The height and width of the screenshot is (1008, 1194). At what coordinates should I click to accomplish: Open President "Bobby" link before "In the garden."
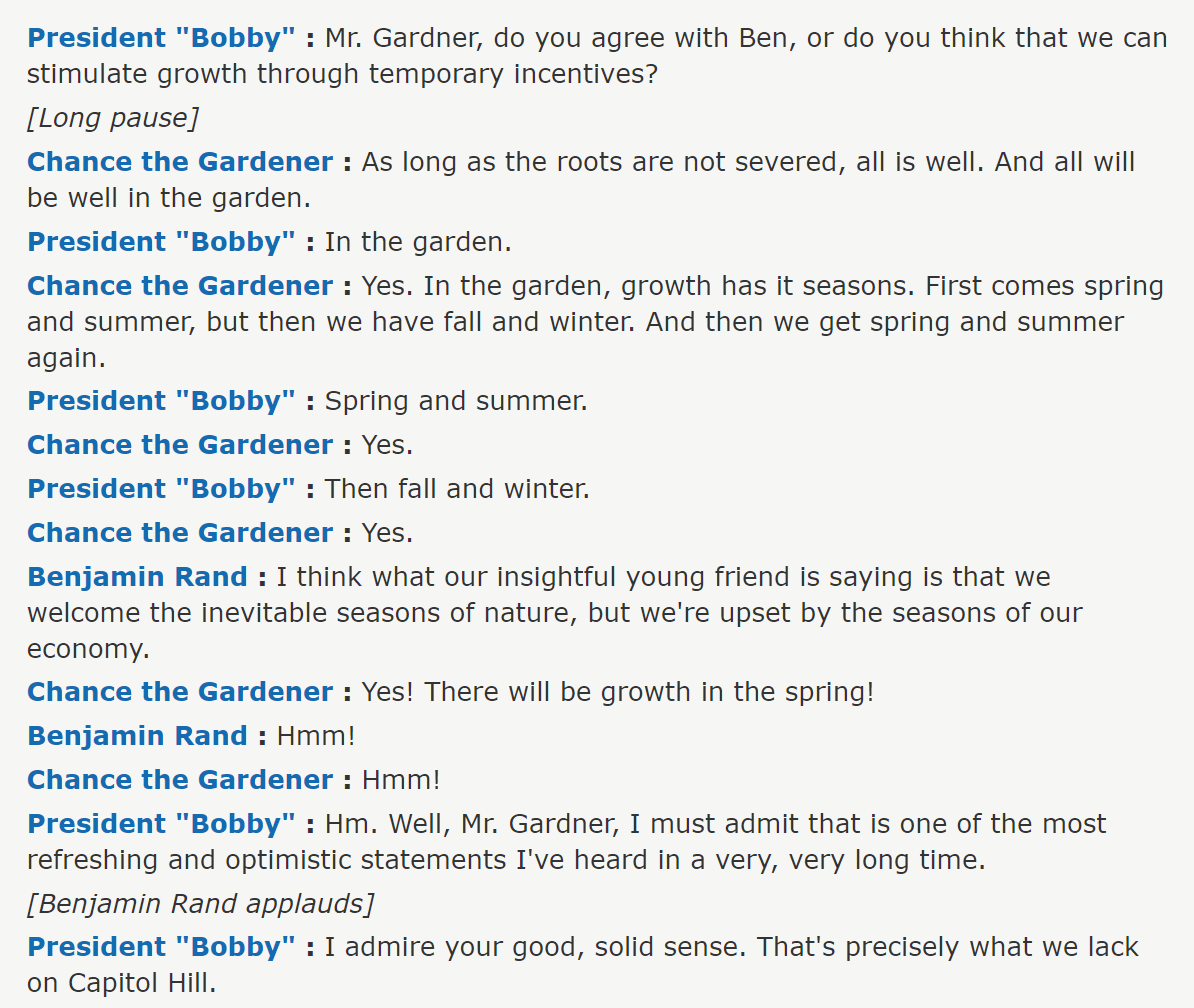click(x=161, y=241)
